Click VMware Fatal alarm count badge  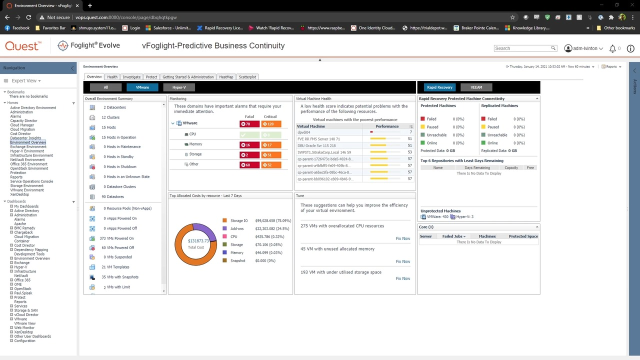[249, 124]
